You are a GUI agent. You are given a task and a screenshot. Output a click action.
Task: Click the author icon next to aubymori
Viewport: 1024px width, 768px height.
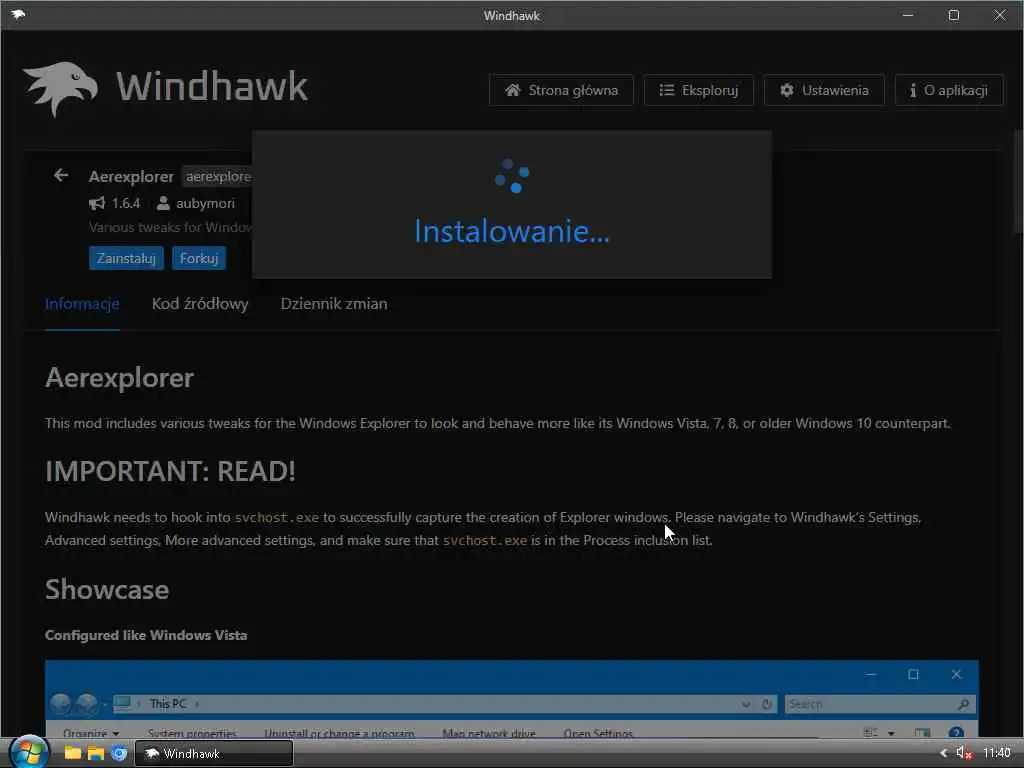coord(163,203)
